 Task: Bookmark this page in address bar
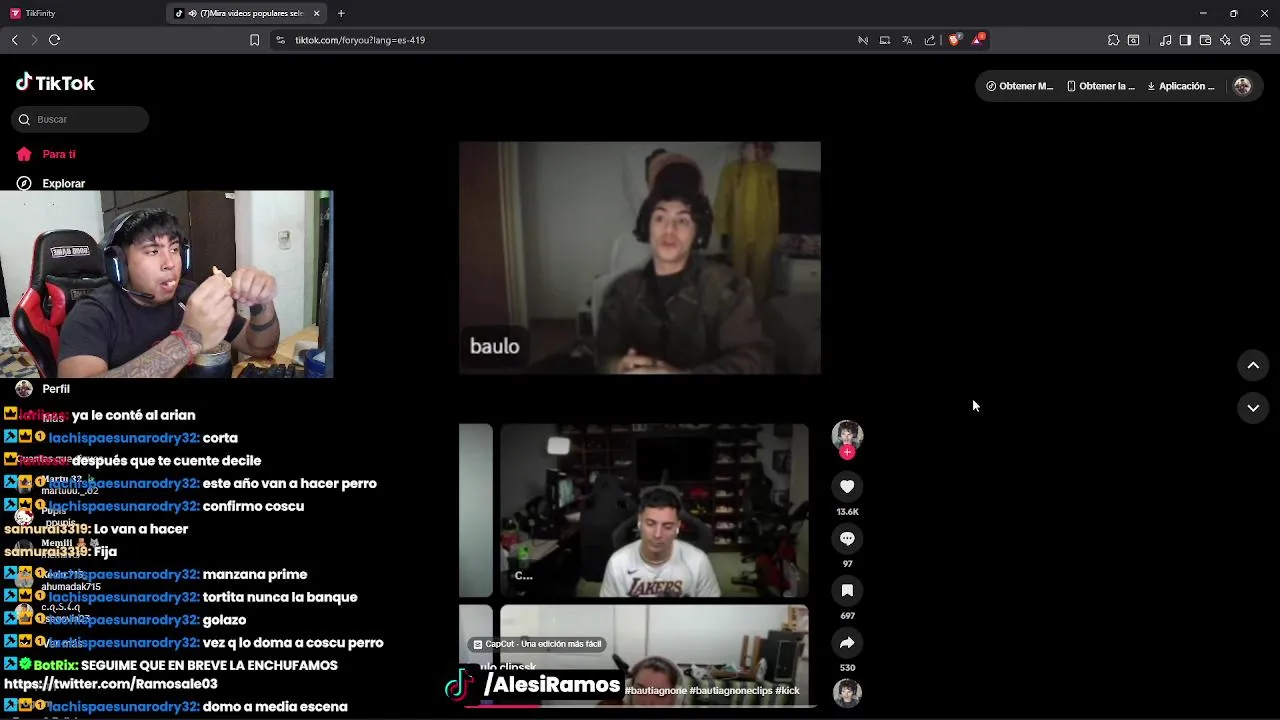tap(254, 40)
